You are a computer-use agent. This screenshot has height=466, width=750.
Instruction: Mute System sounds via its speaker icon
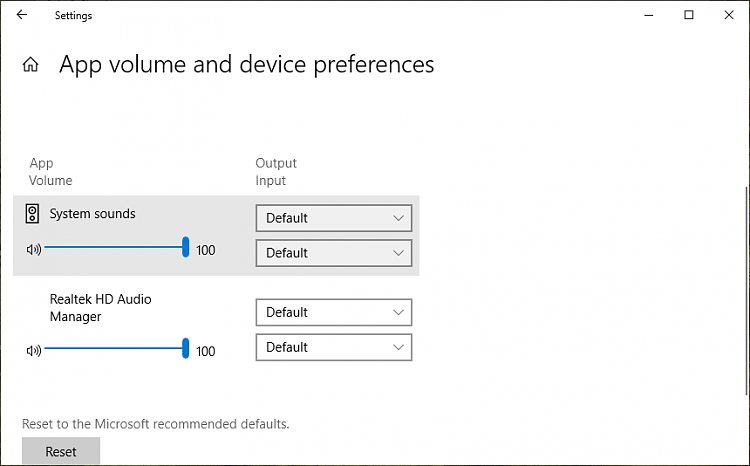pos(34,250)
